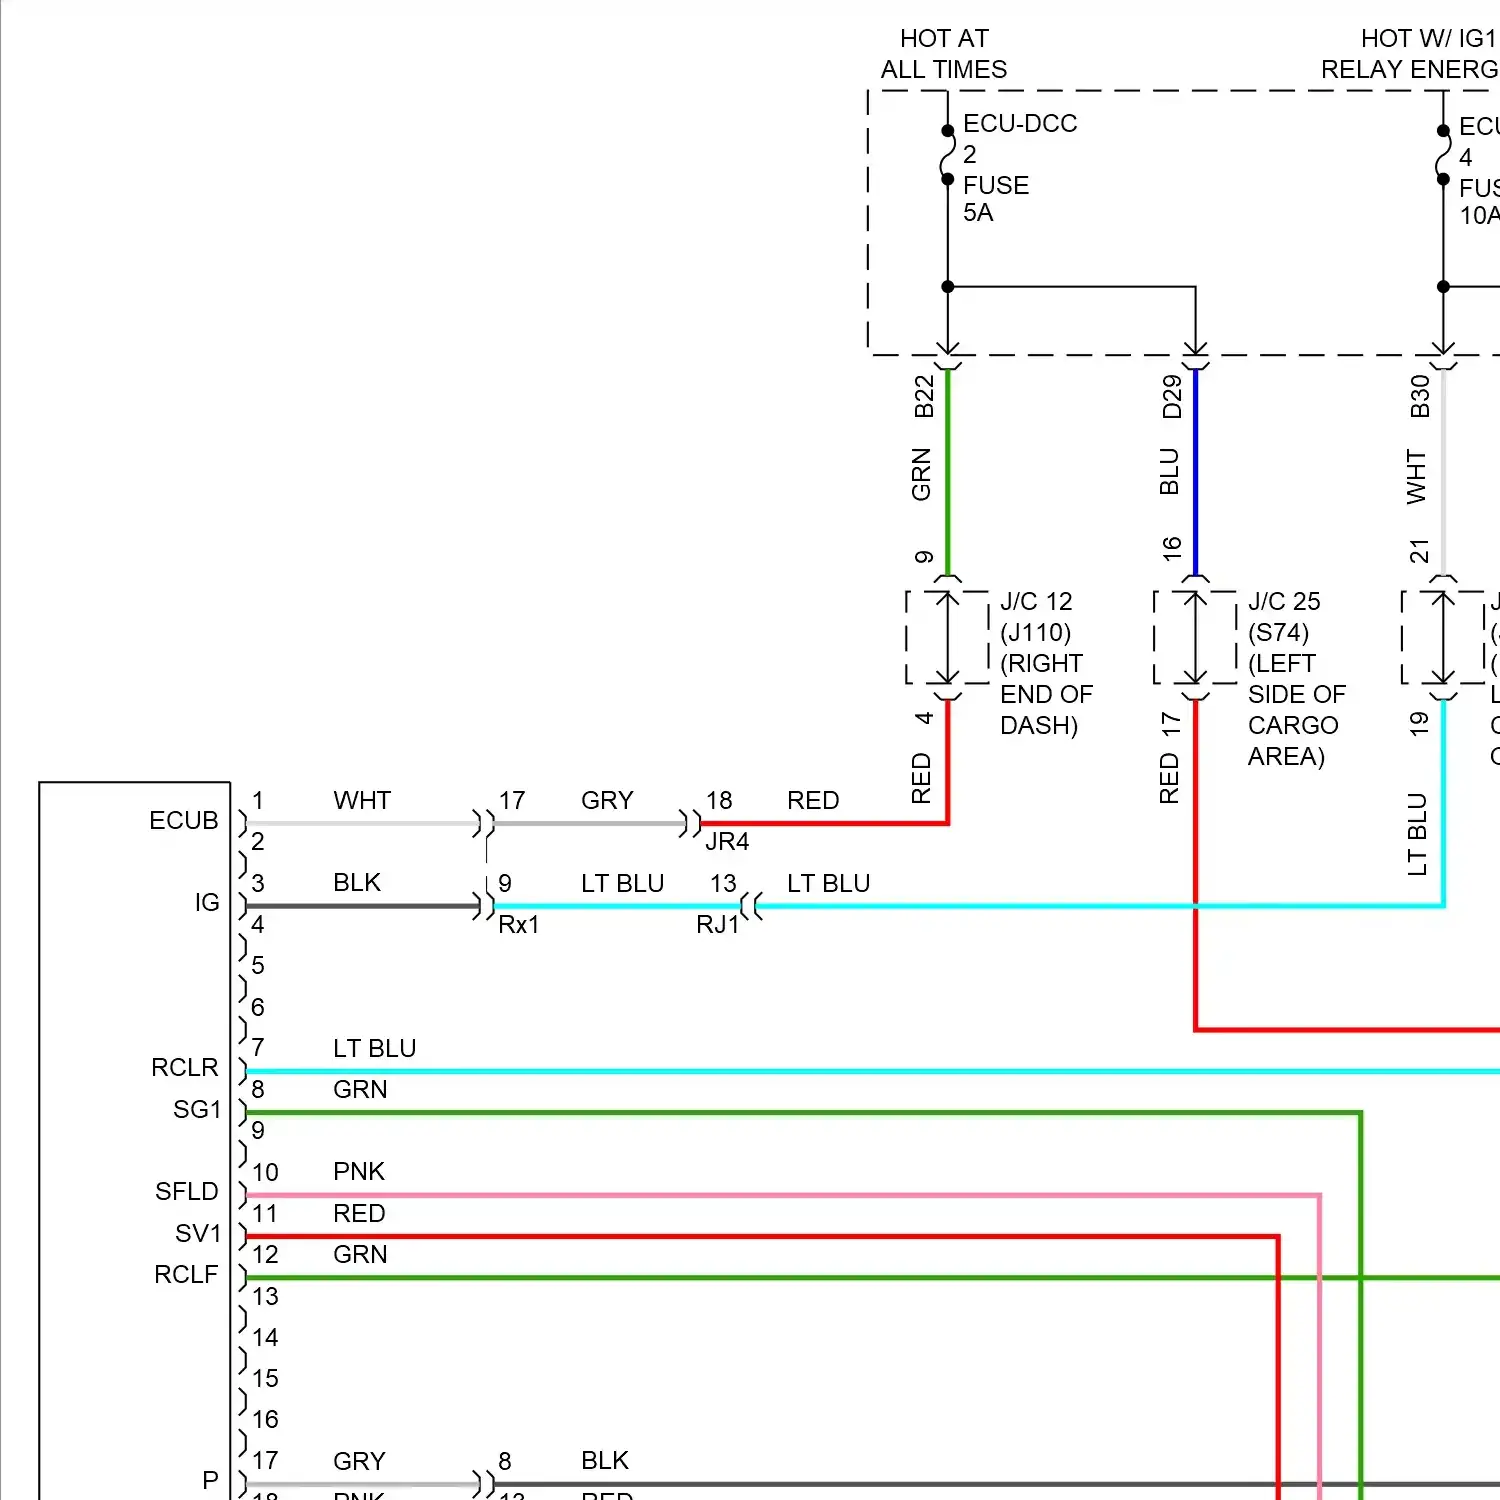Select the ECU-DCC fuse name label
The image size is (1500, 1500).
[x=1020, y=123]
